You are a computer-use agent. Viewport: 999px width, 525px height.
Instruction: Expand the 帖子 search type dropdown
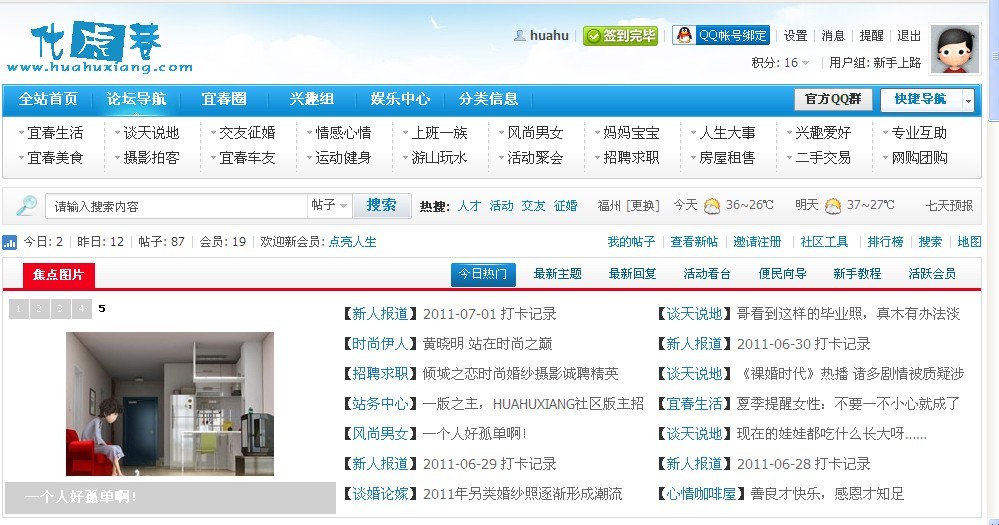329,205
